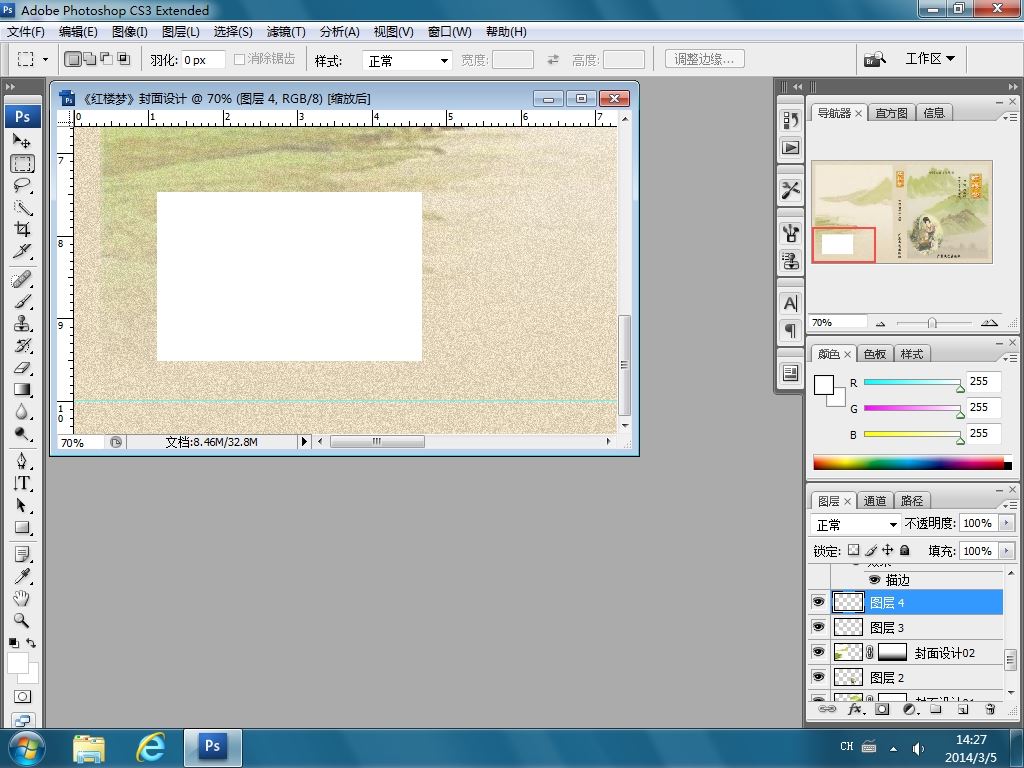Hide the 描边 effect eye icon
1024x768 pixels.
coord(874,580)
